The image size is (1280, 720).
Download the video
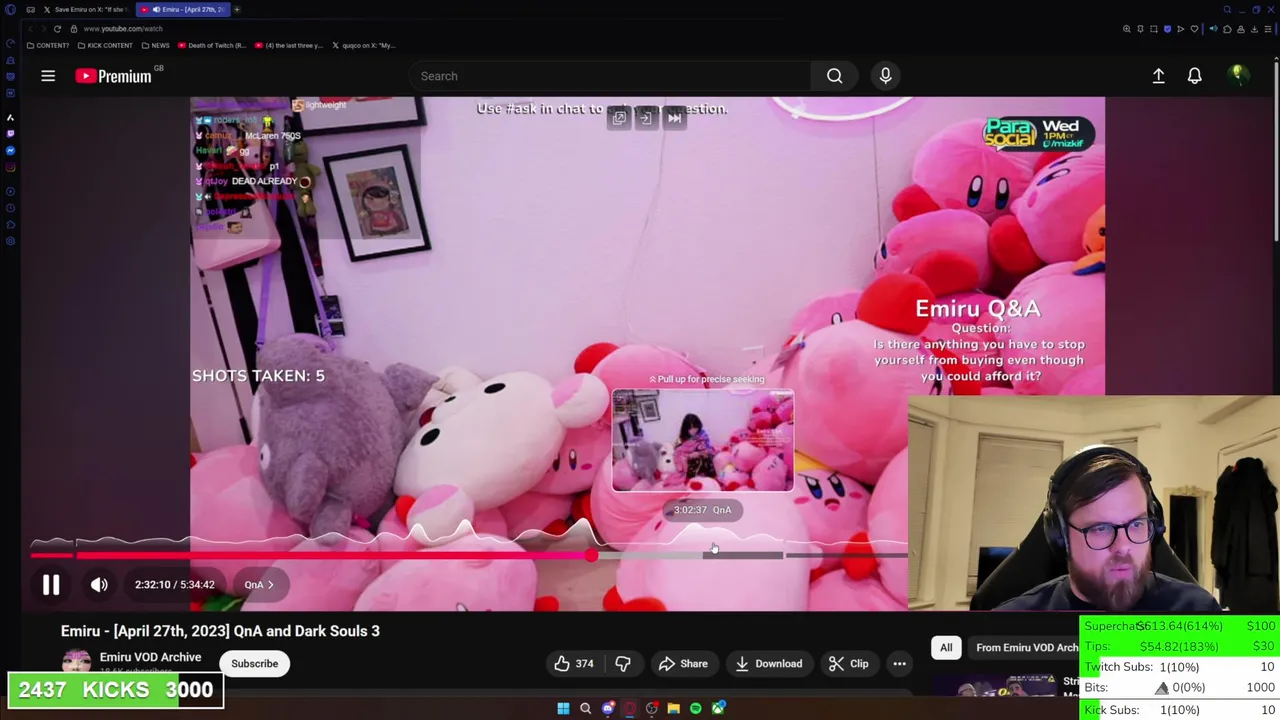768,664
